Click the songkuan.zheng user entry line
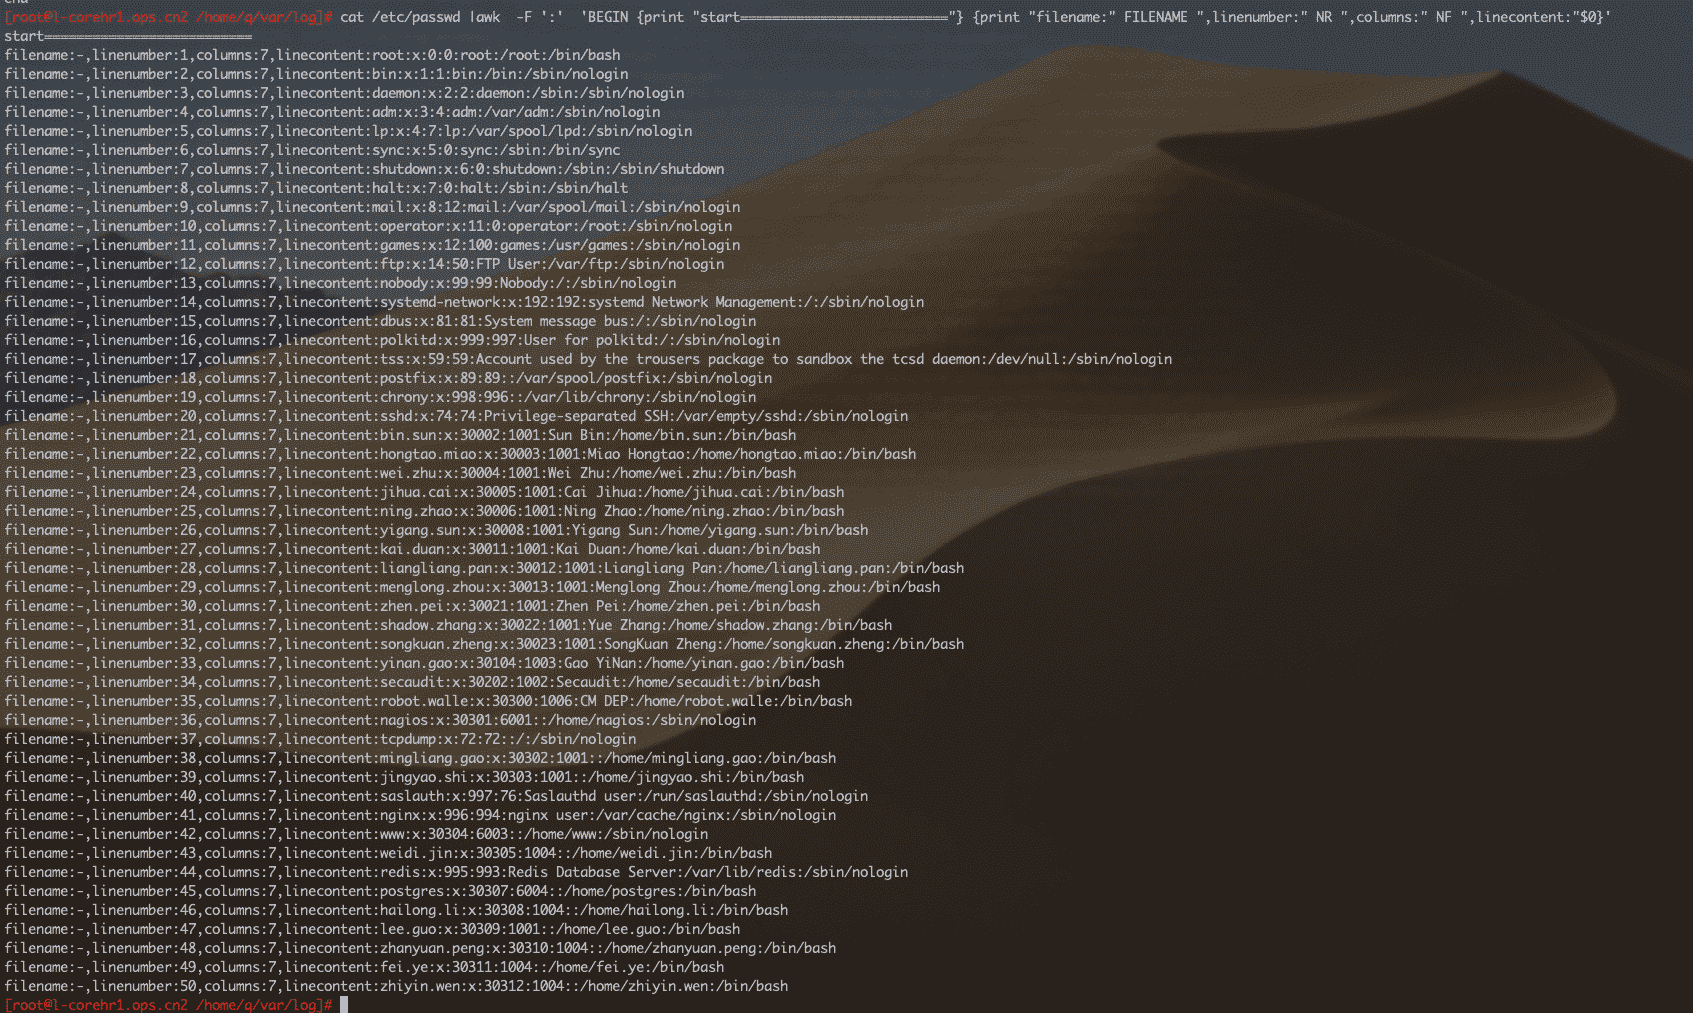Screen dimensions: 1693x1013 click(484, 644)
